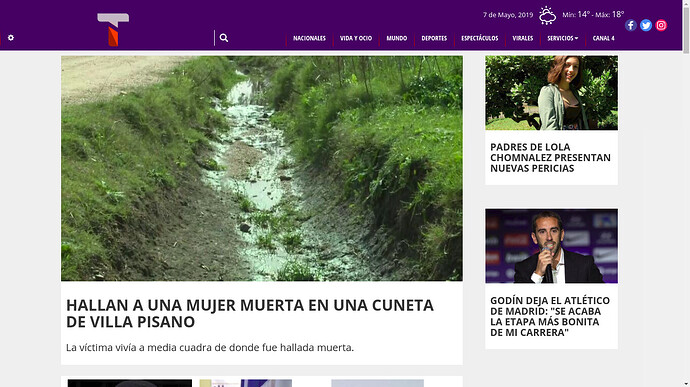Open the Facebook page icon

click(631, 26)
